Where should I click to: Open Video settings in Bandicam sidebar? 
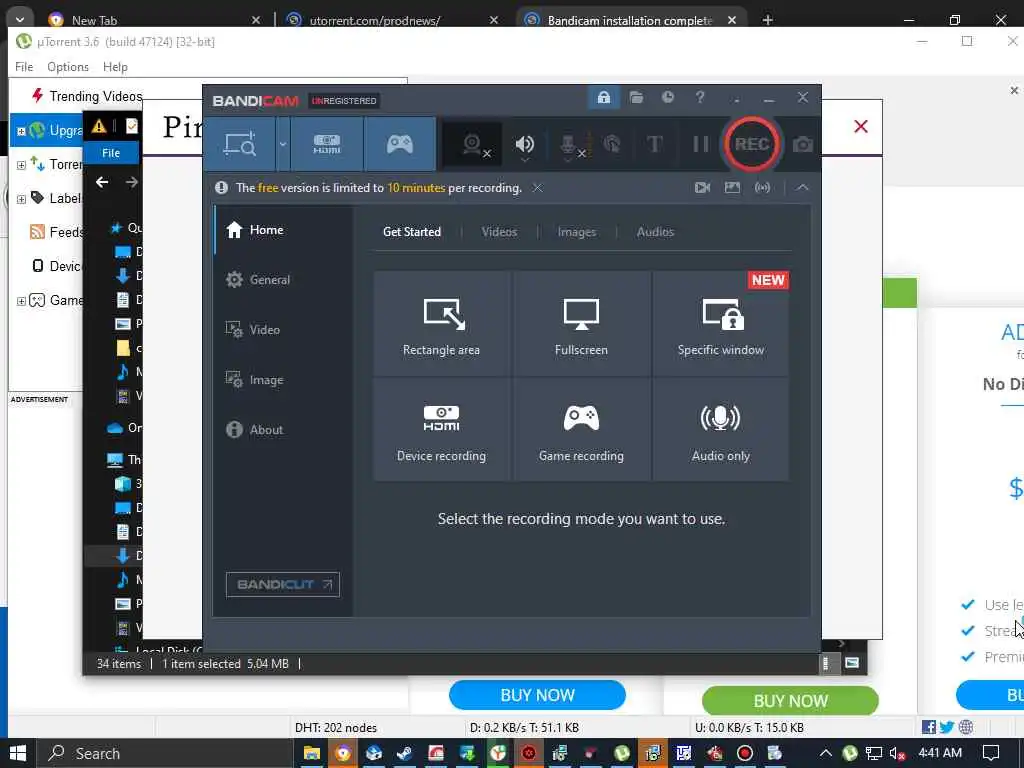pos(283,330)
